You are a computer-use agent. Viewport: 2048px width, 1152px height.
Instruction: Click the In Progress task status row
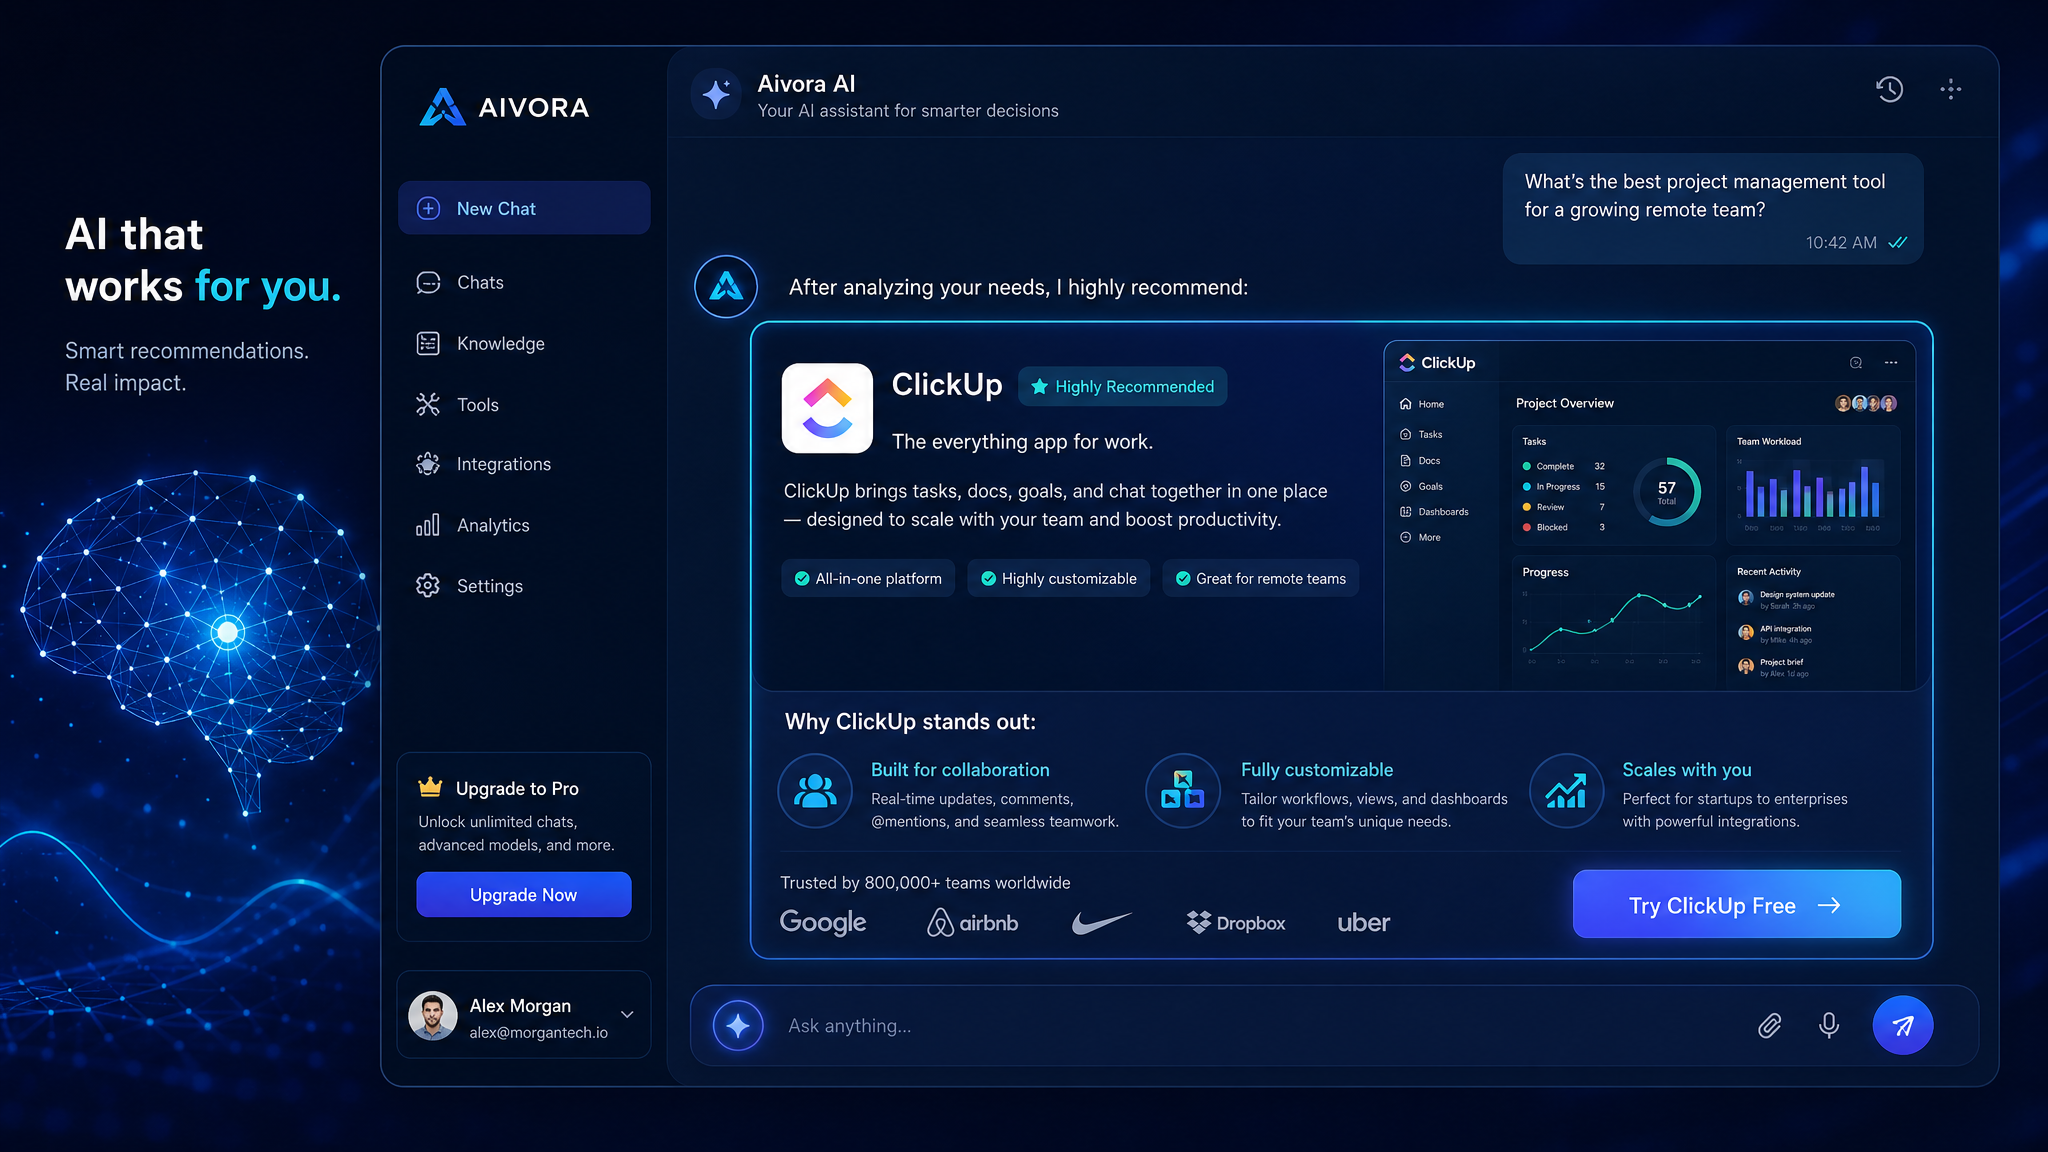tap(1563, 486)
